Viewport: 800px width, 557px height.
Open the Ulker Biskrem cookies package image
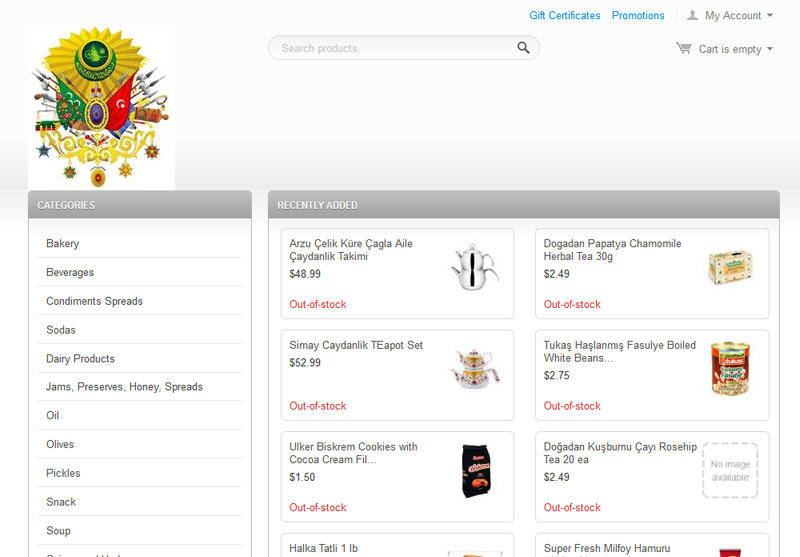point(476,471)
